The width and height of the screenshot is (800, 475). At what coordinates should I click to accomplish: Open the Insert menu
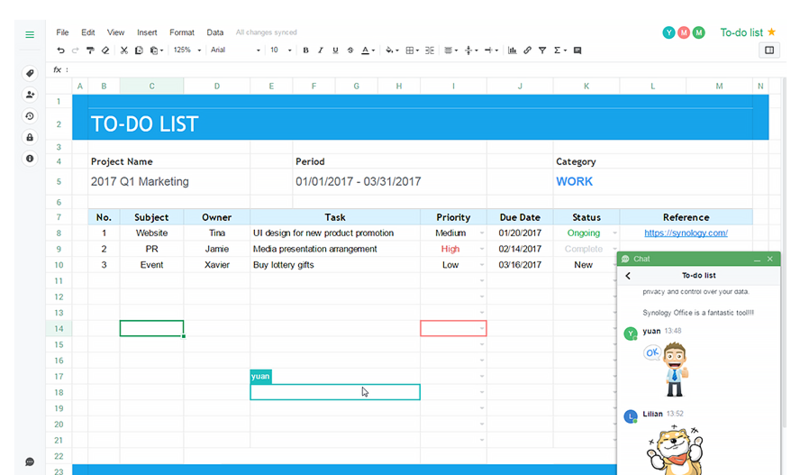point(148,32)
